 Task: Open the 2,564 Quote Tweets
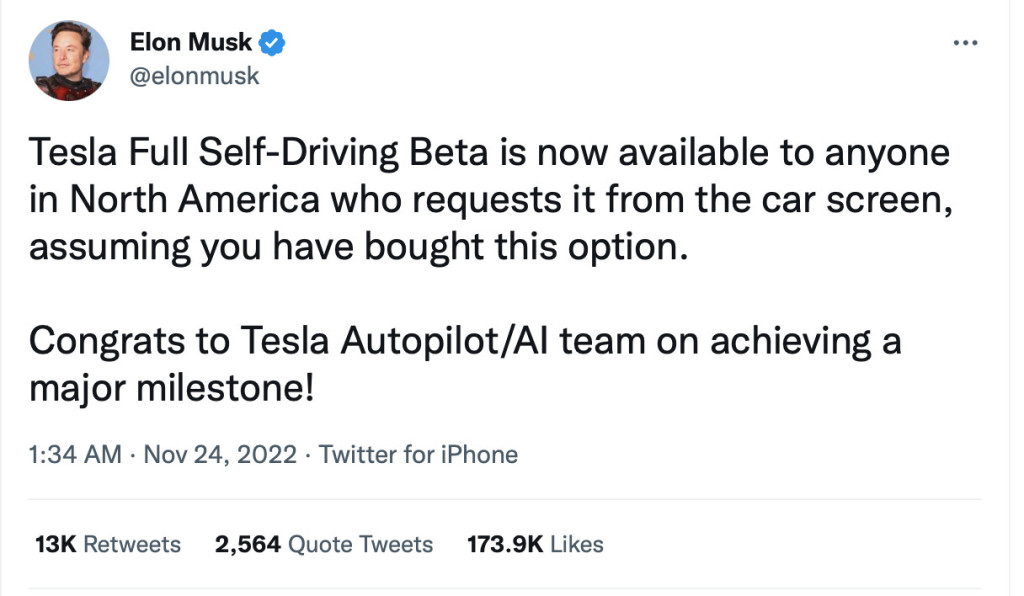[325, 544]
